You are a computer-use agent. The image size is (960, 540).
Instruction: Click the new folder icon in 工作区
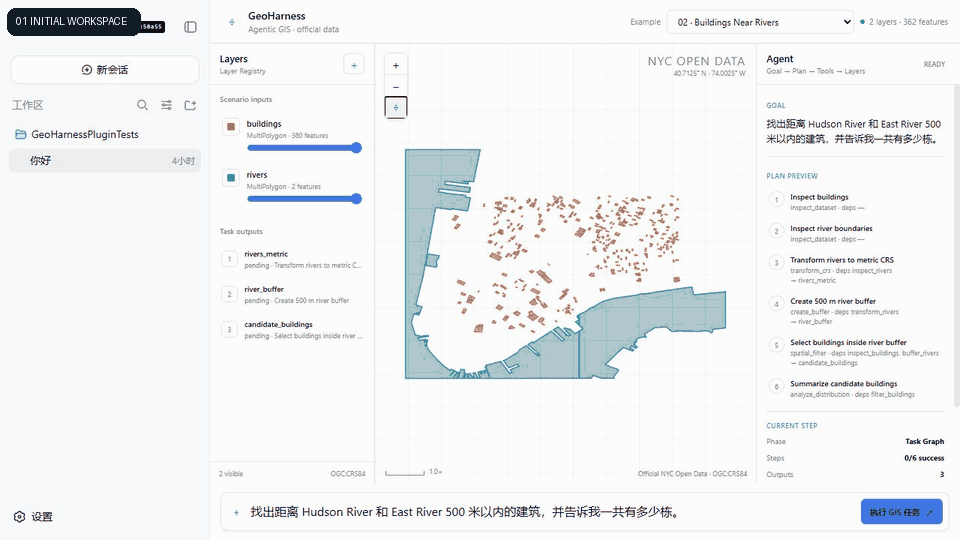pos(190,105)
